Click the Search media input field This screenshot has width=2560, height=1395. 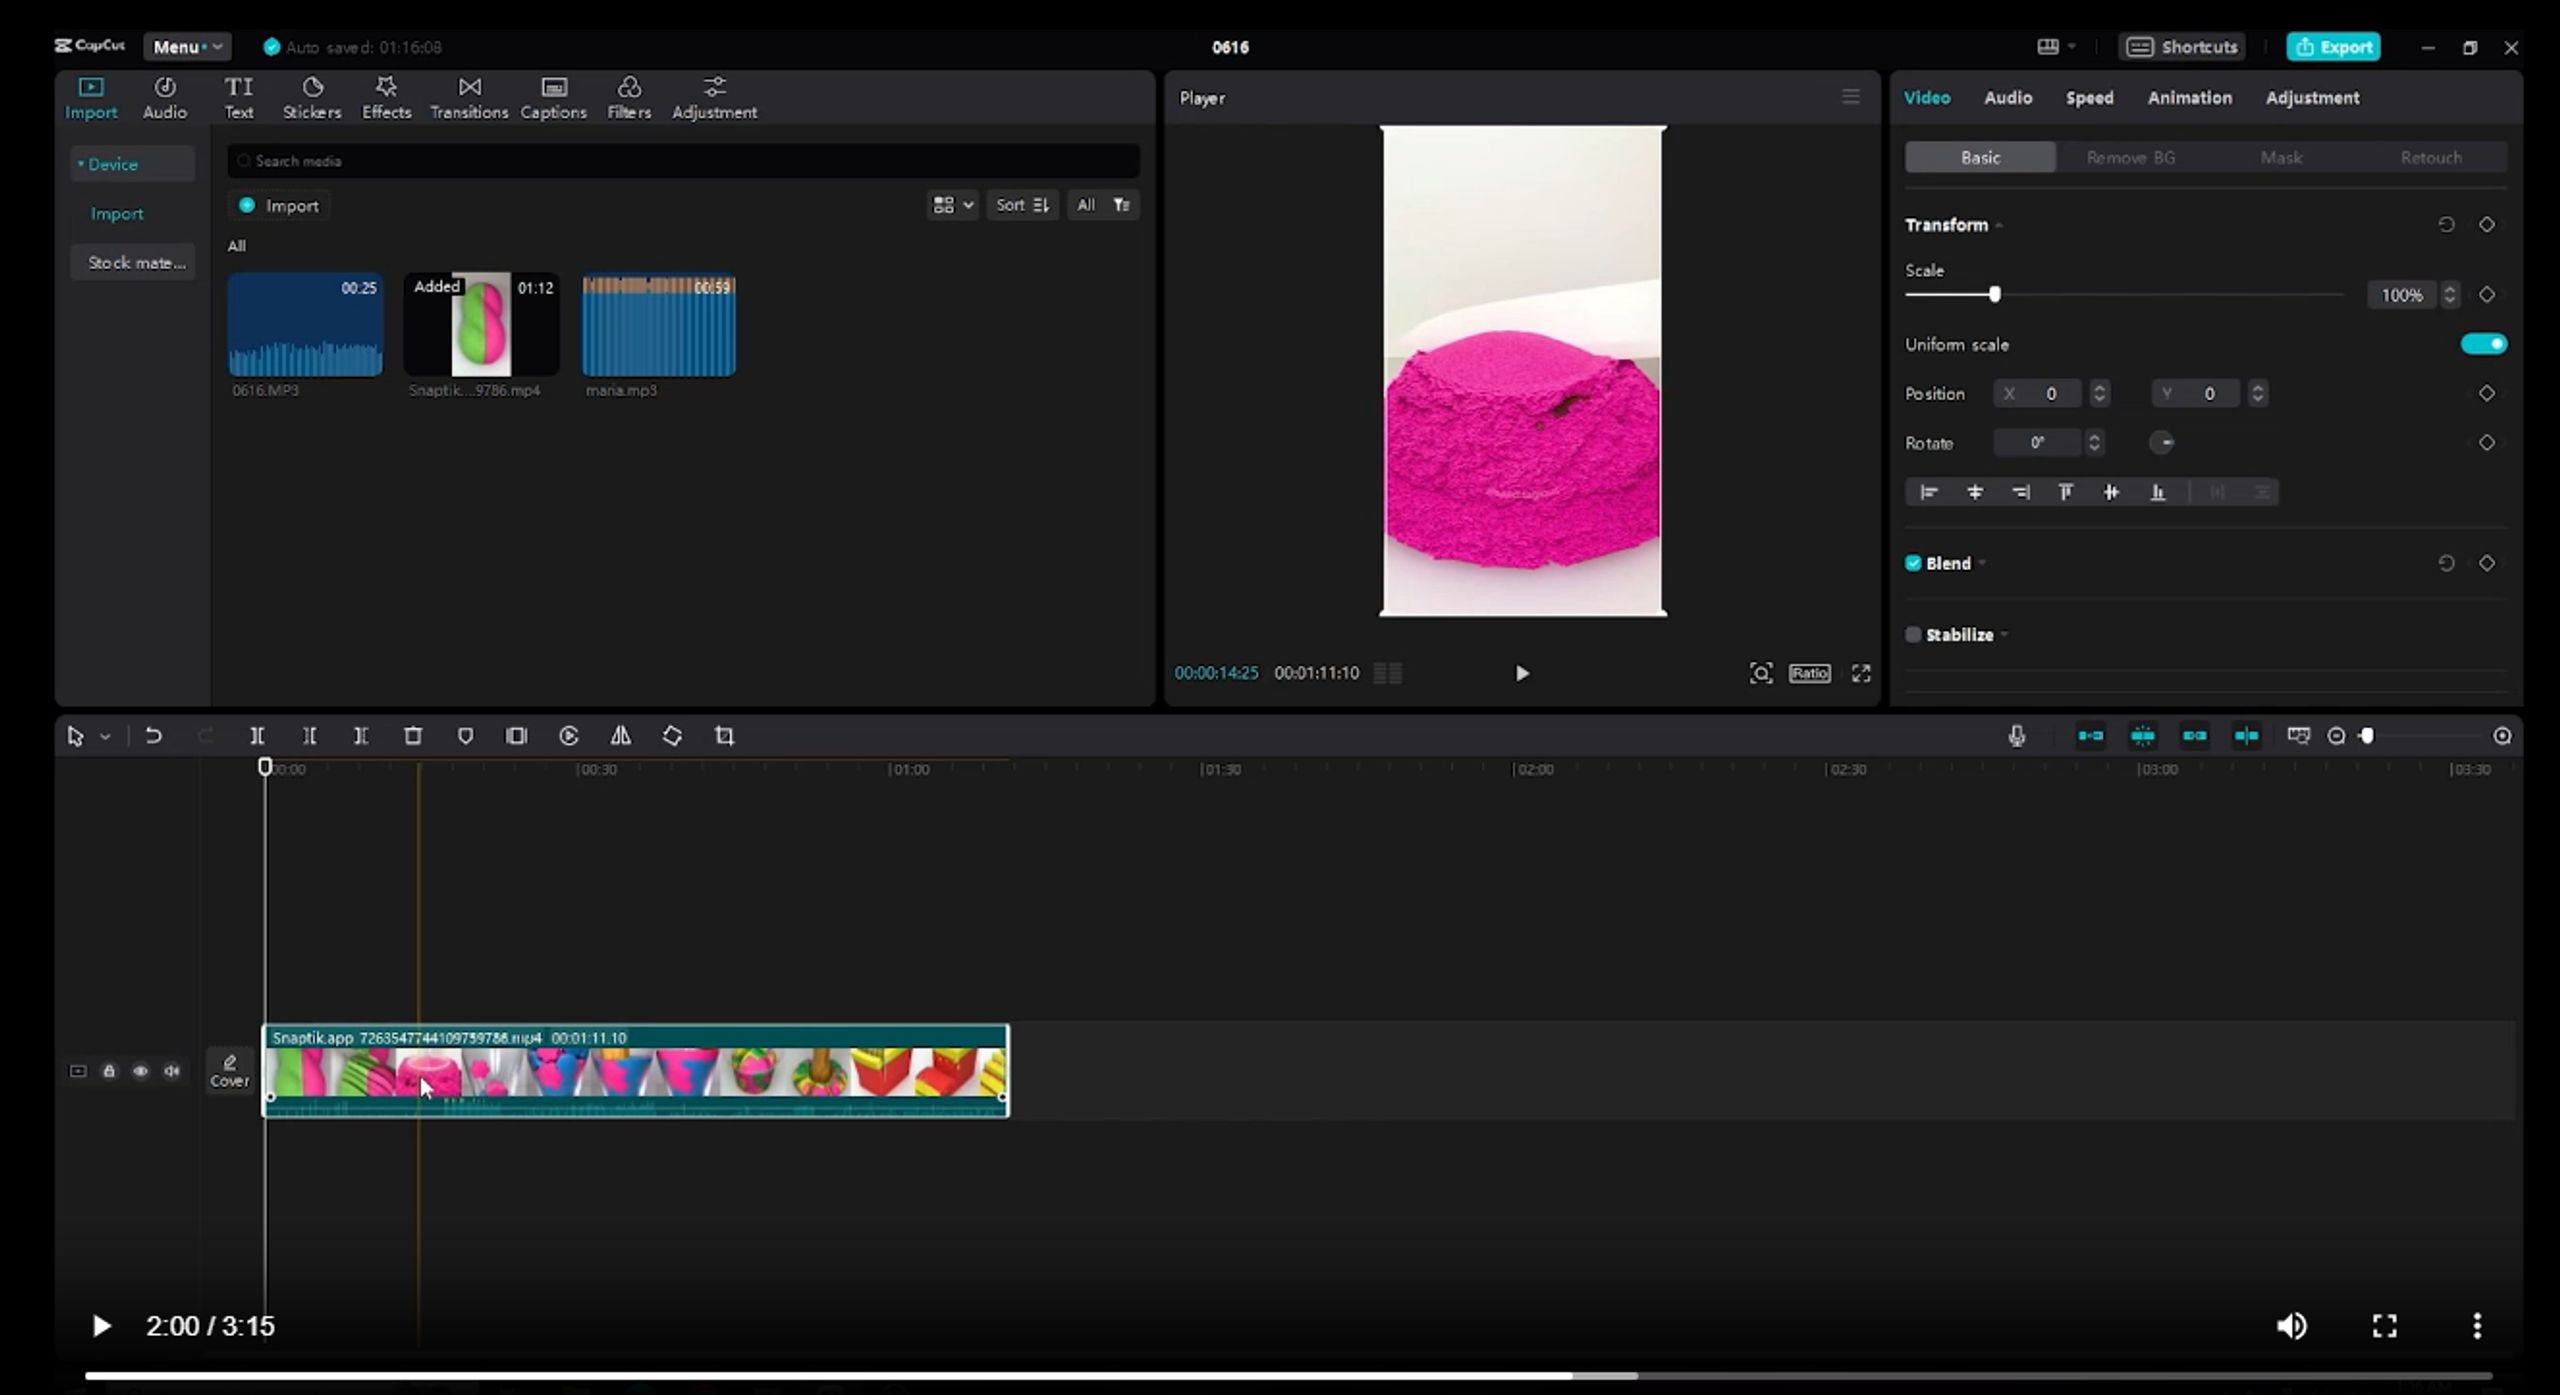click(684, 161)
